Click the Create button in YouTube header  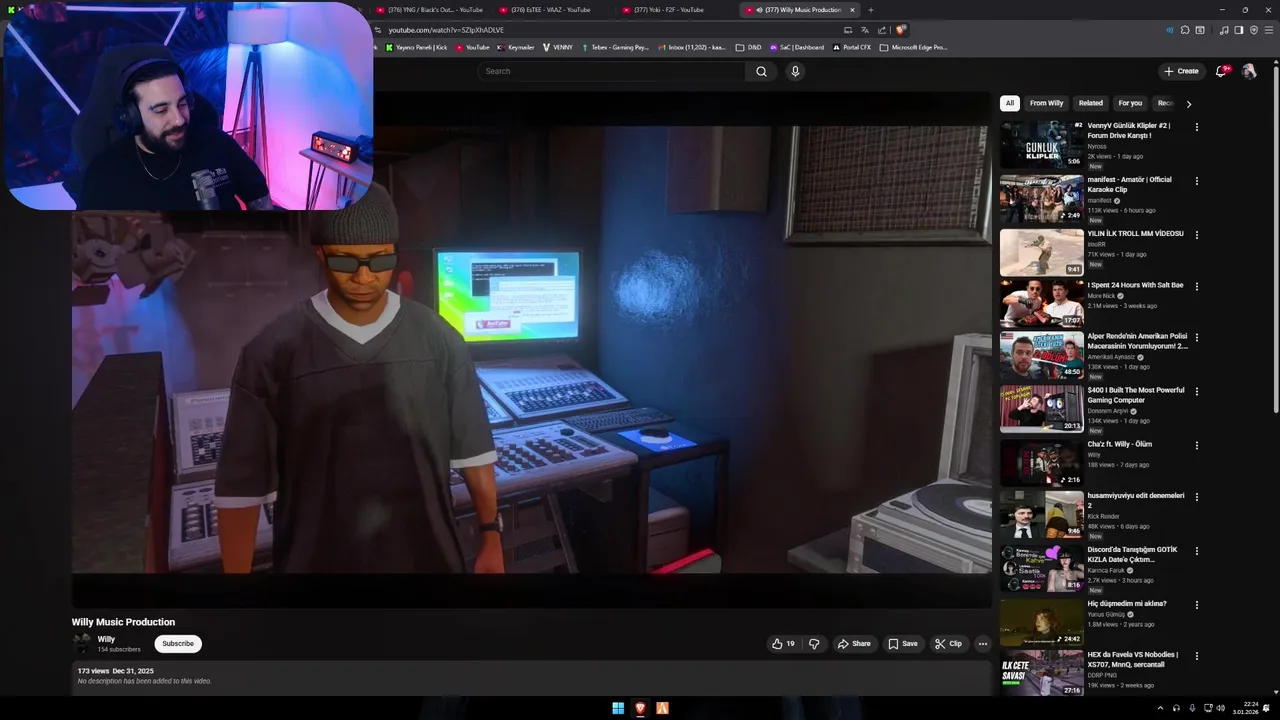(x=1181, y=71)
